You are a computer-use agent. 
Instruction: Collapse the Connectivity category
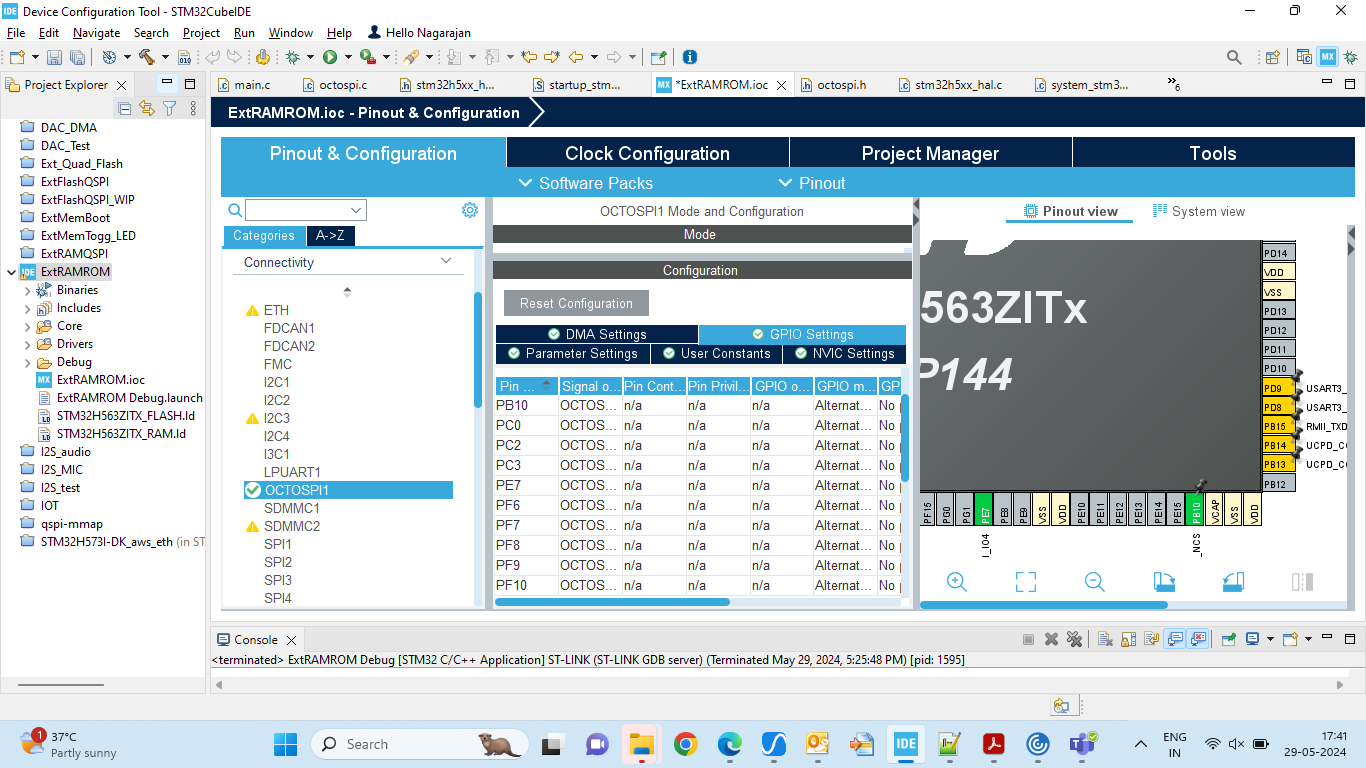pyautogui.click(x=446, y=261)
